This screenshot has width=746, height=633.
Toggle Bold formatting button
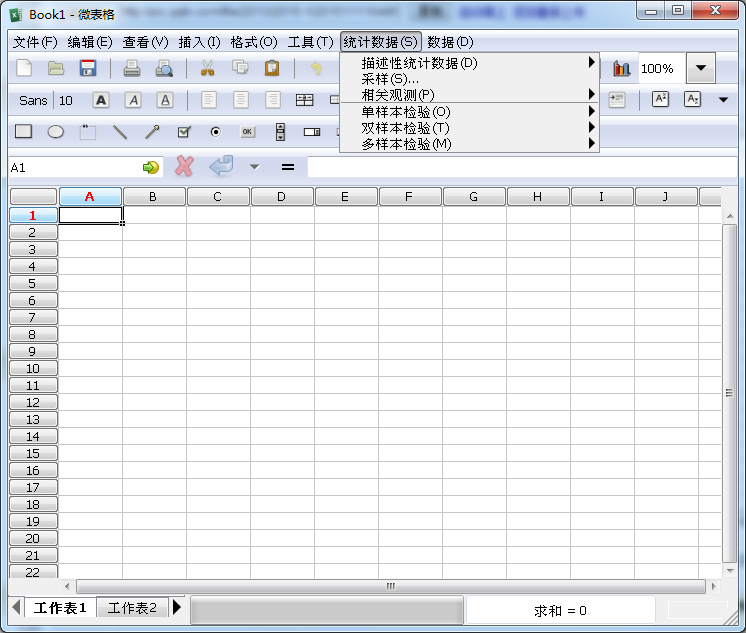click(x=101, y=100)
